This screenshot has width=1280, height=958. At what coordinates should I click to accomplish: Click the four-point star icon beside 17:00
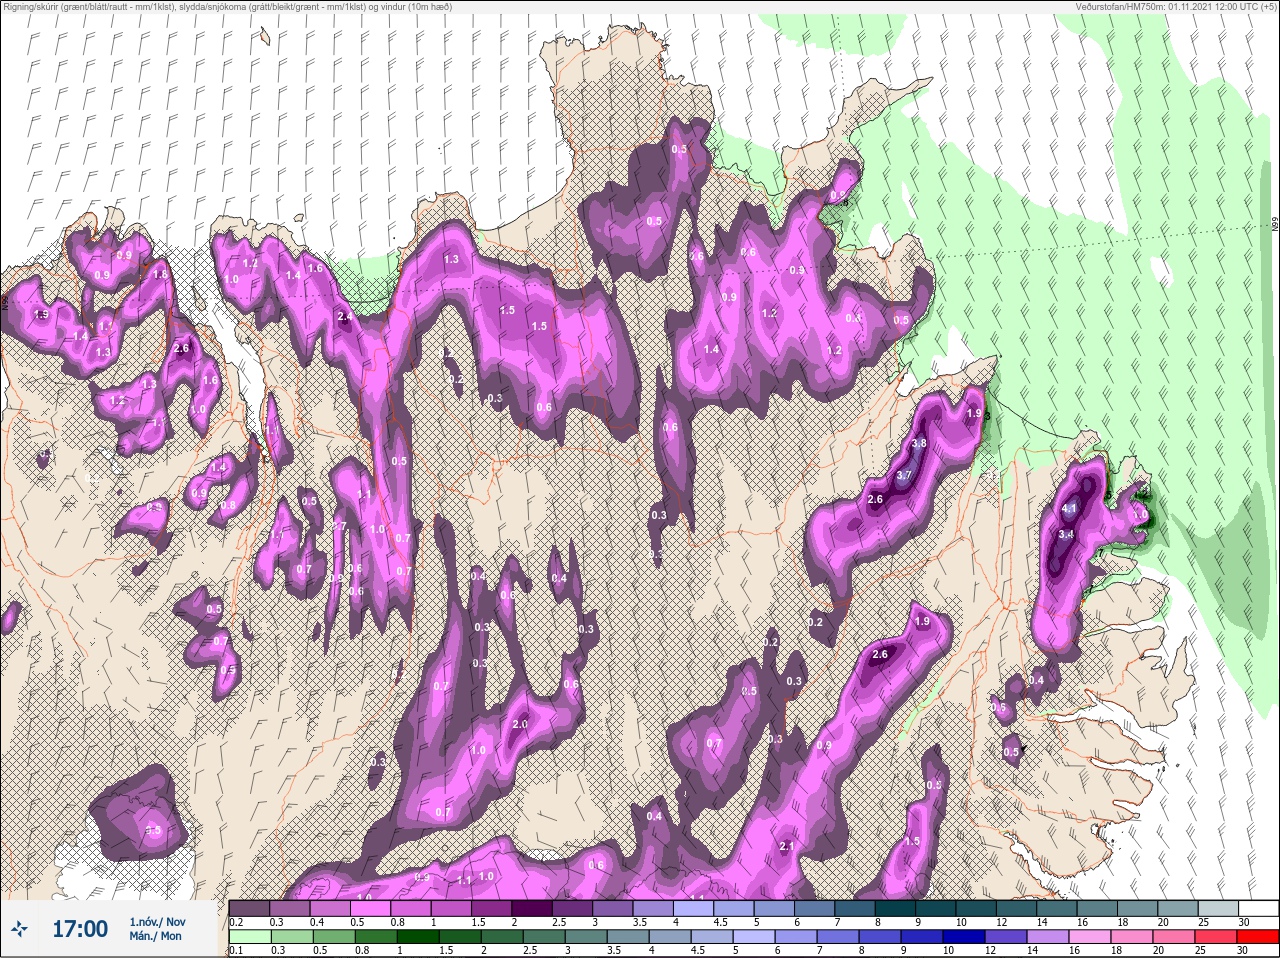click(x=21, y=929)
